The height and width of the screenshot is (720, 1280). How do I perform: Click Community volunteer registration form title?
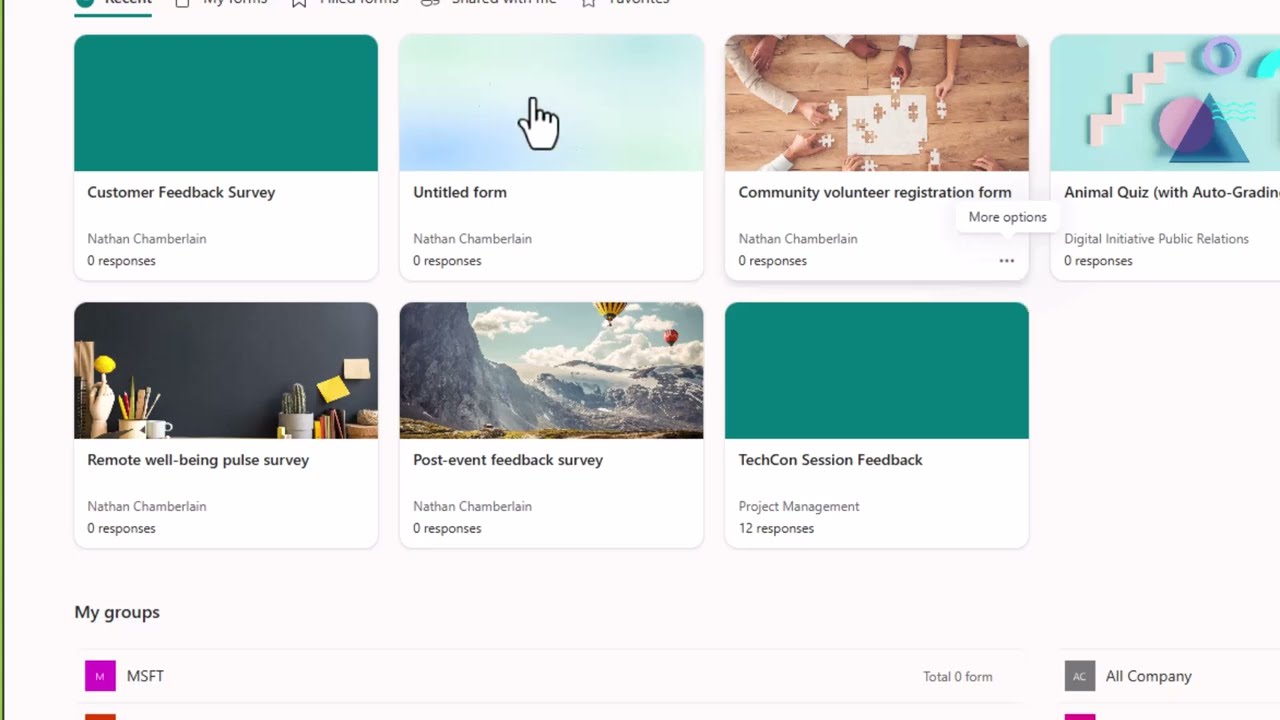click(875, 192)
